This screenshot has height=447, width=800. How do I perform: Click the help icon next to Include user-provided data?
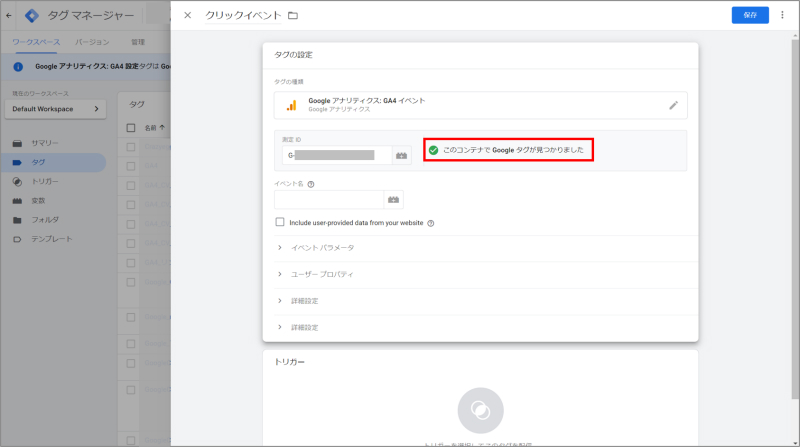[x=431, y=223]
